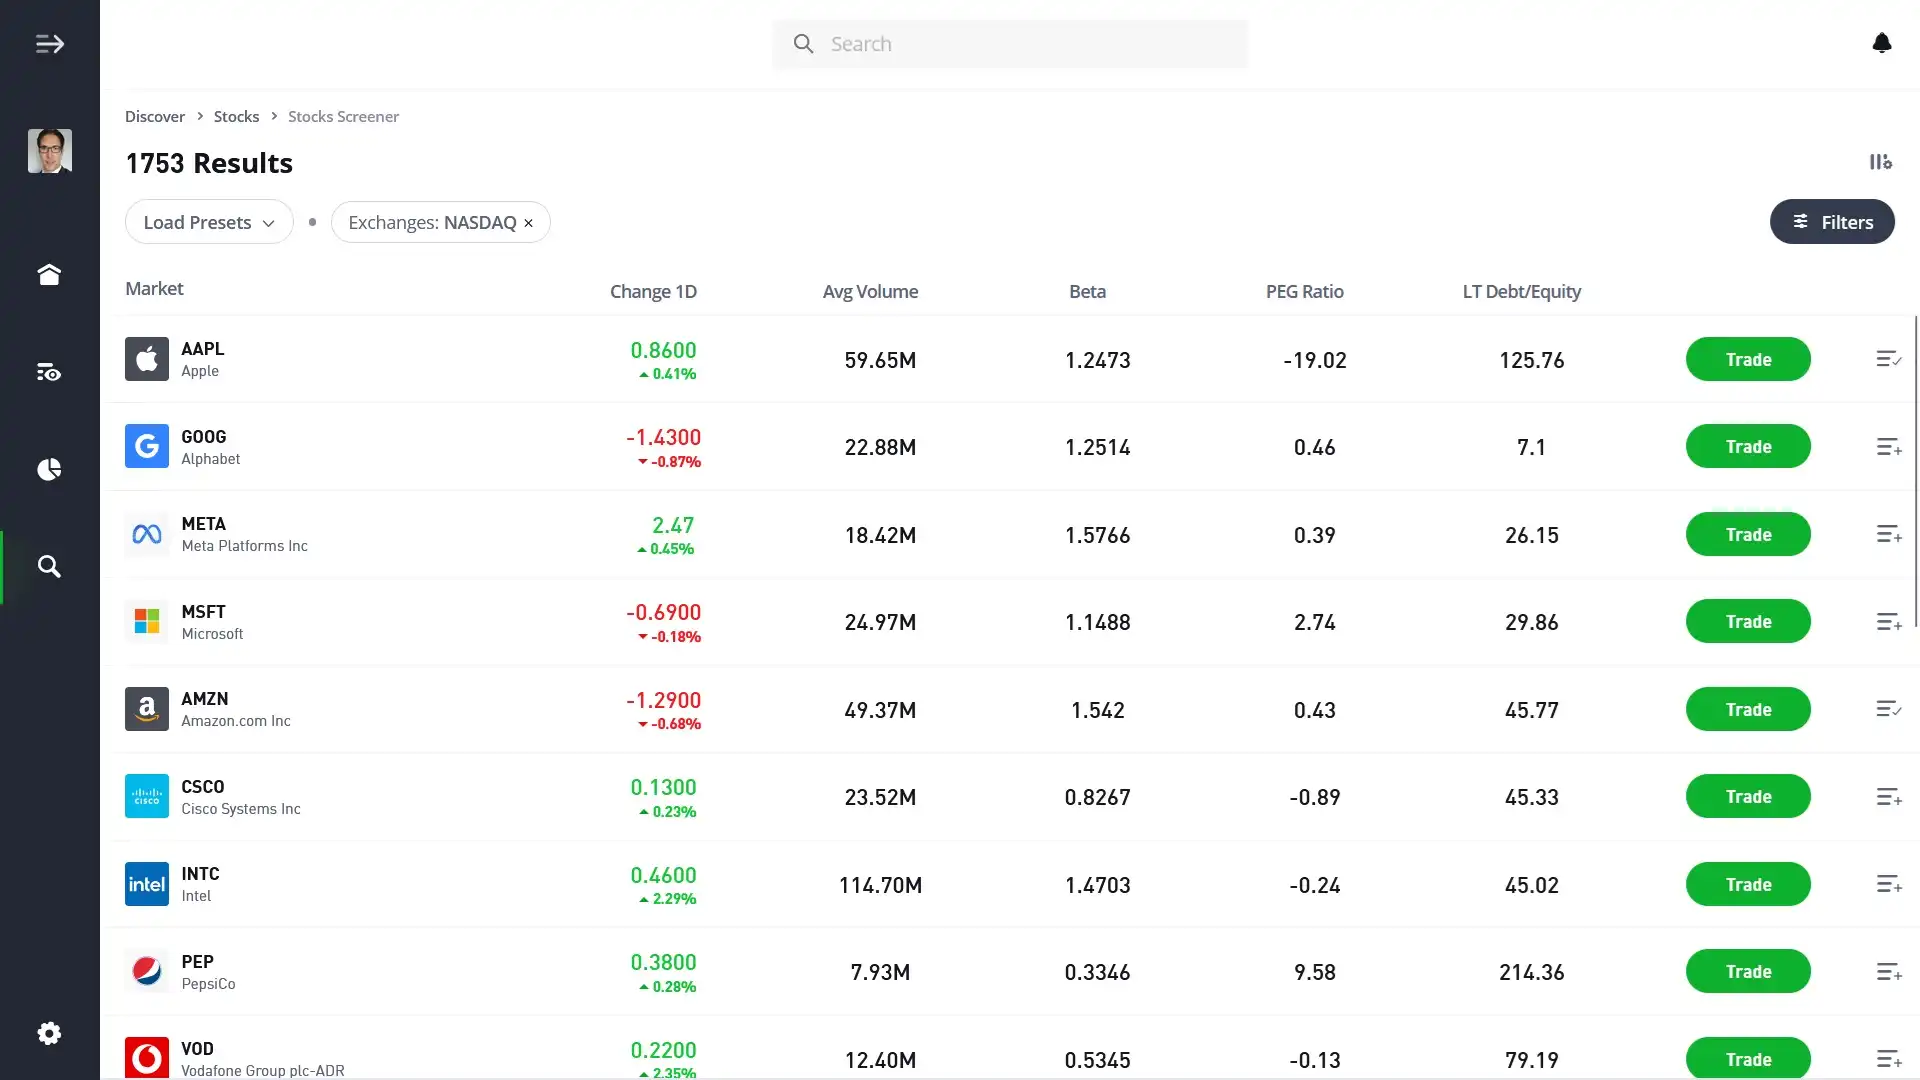Click Trade button for VOD
1920x1080 pixels.
pyautogui.click(x=1748, y=1059)
